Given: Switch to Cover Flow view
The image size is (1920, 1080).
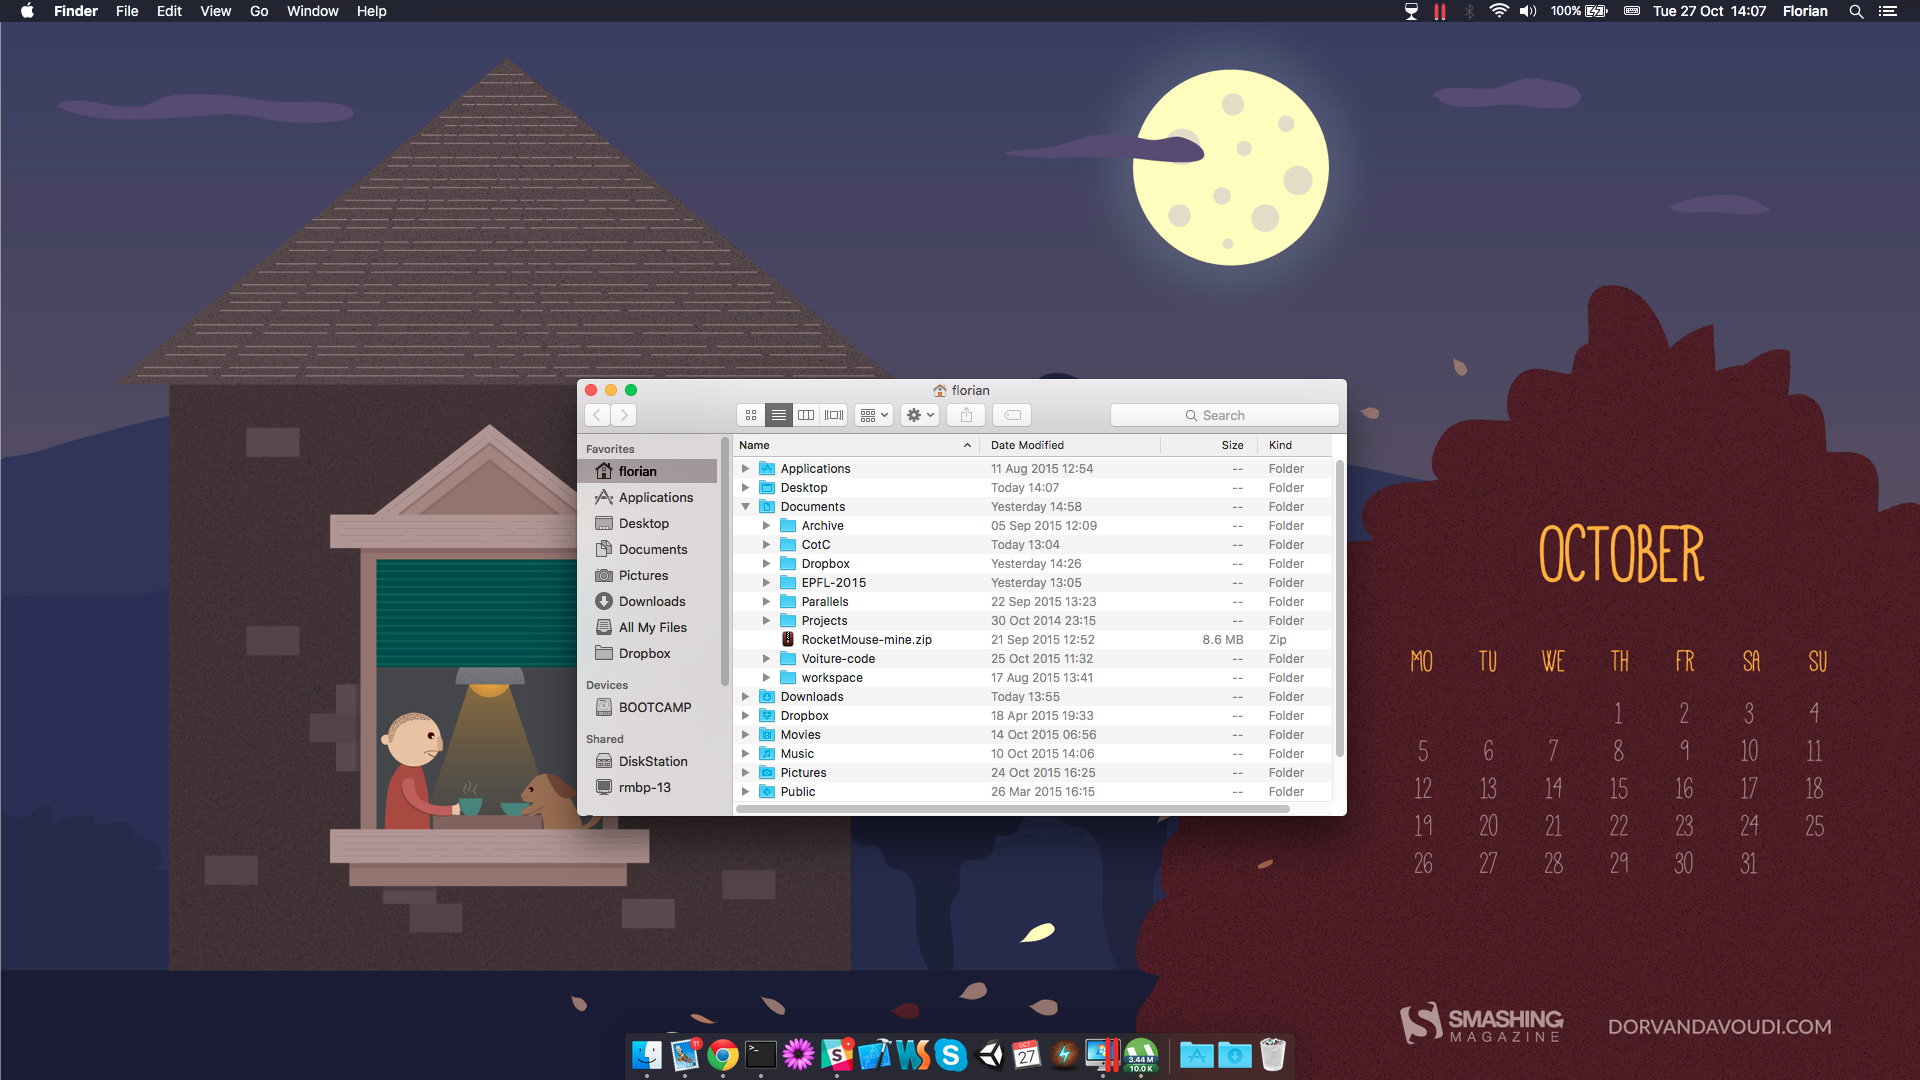Looking at the screenshot, I should tap(834, 415).
